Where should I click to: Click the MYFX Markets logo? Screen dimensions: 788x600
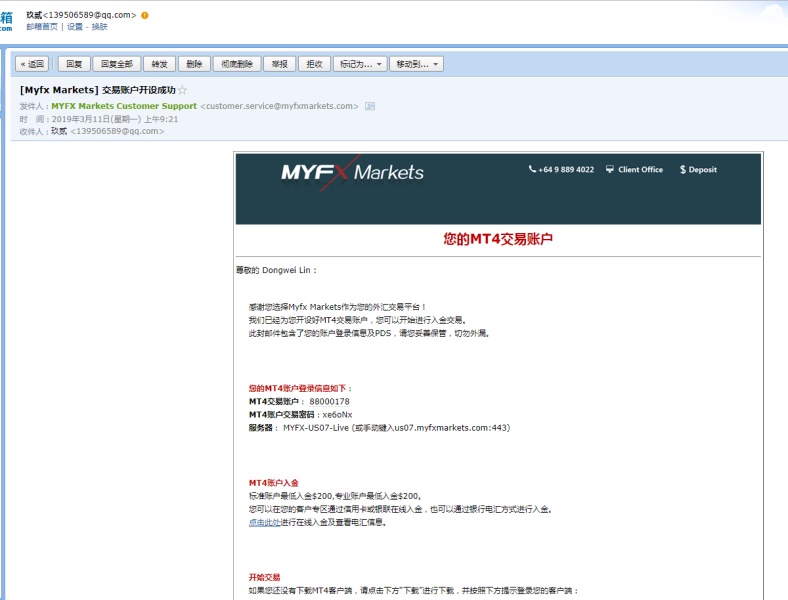(x=352, y=171)
